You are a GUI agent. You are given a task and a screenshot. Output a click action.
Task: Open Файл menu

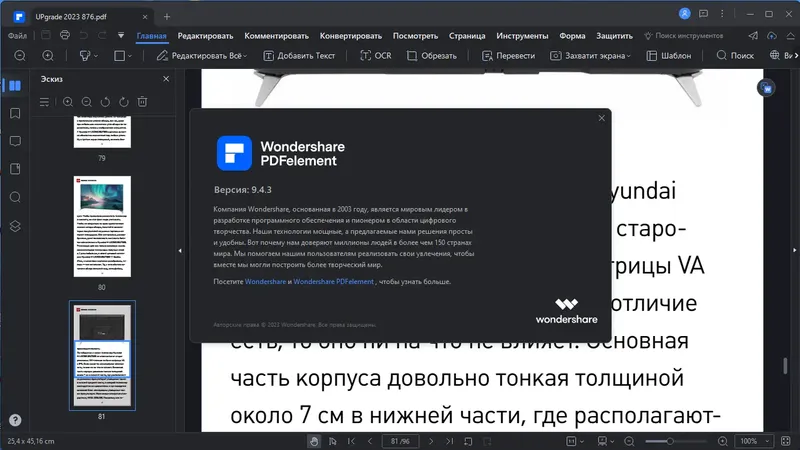pos(17,36)
